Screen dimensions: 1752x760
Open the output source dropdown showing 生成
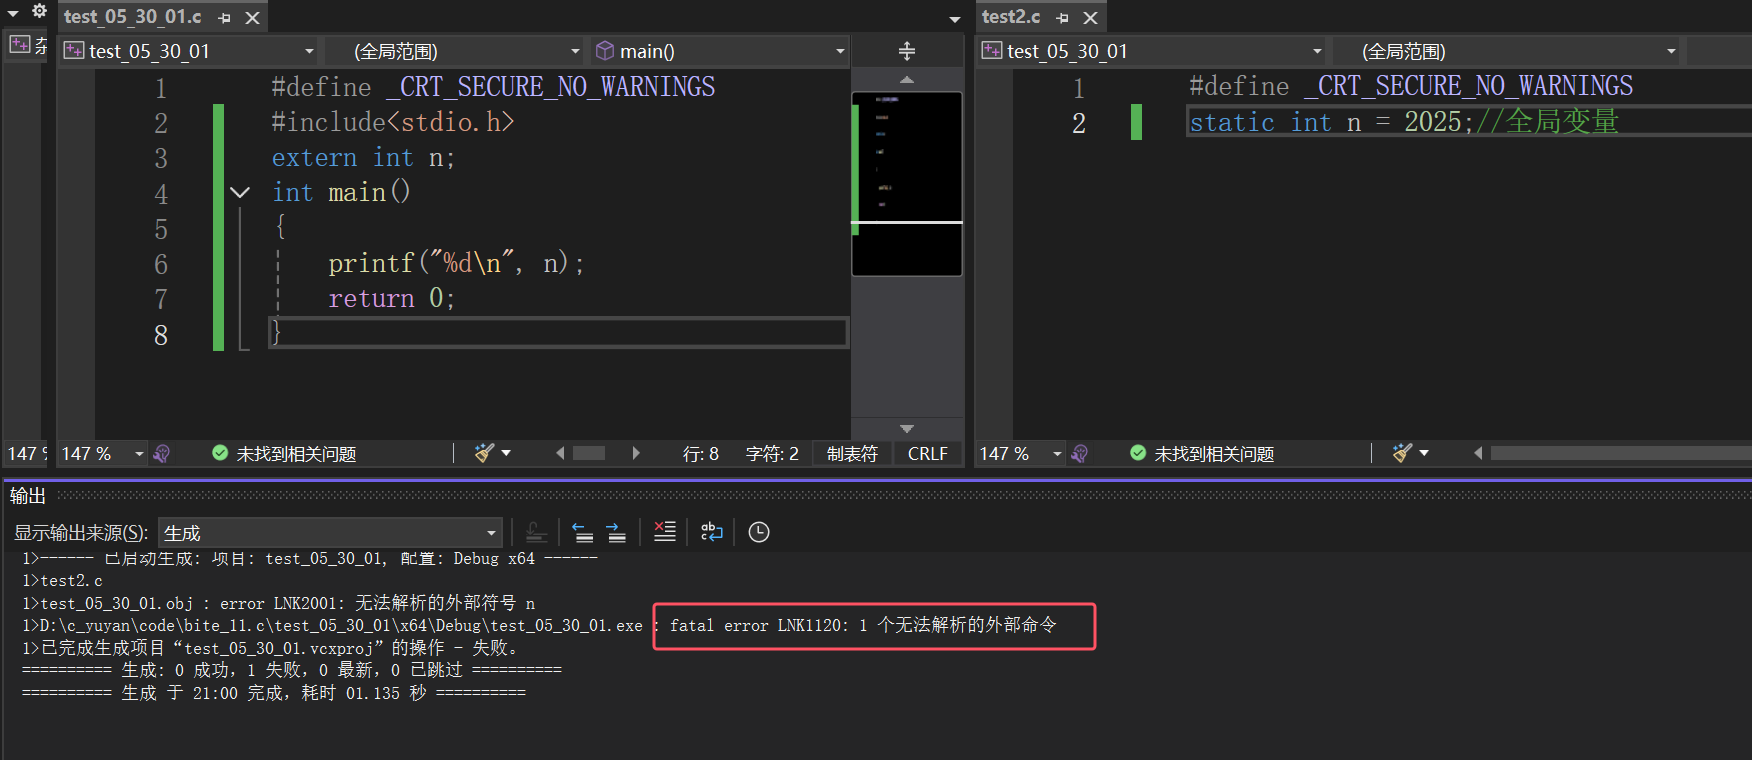click(330, 533)
